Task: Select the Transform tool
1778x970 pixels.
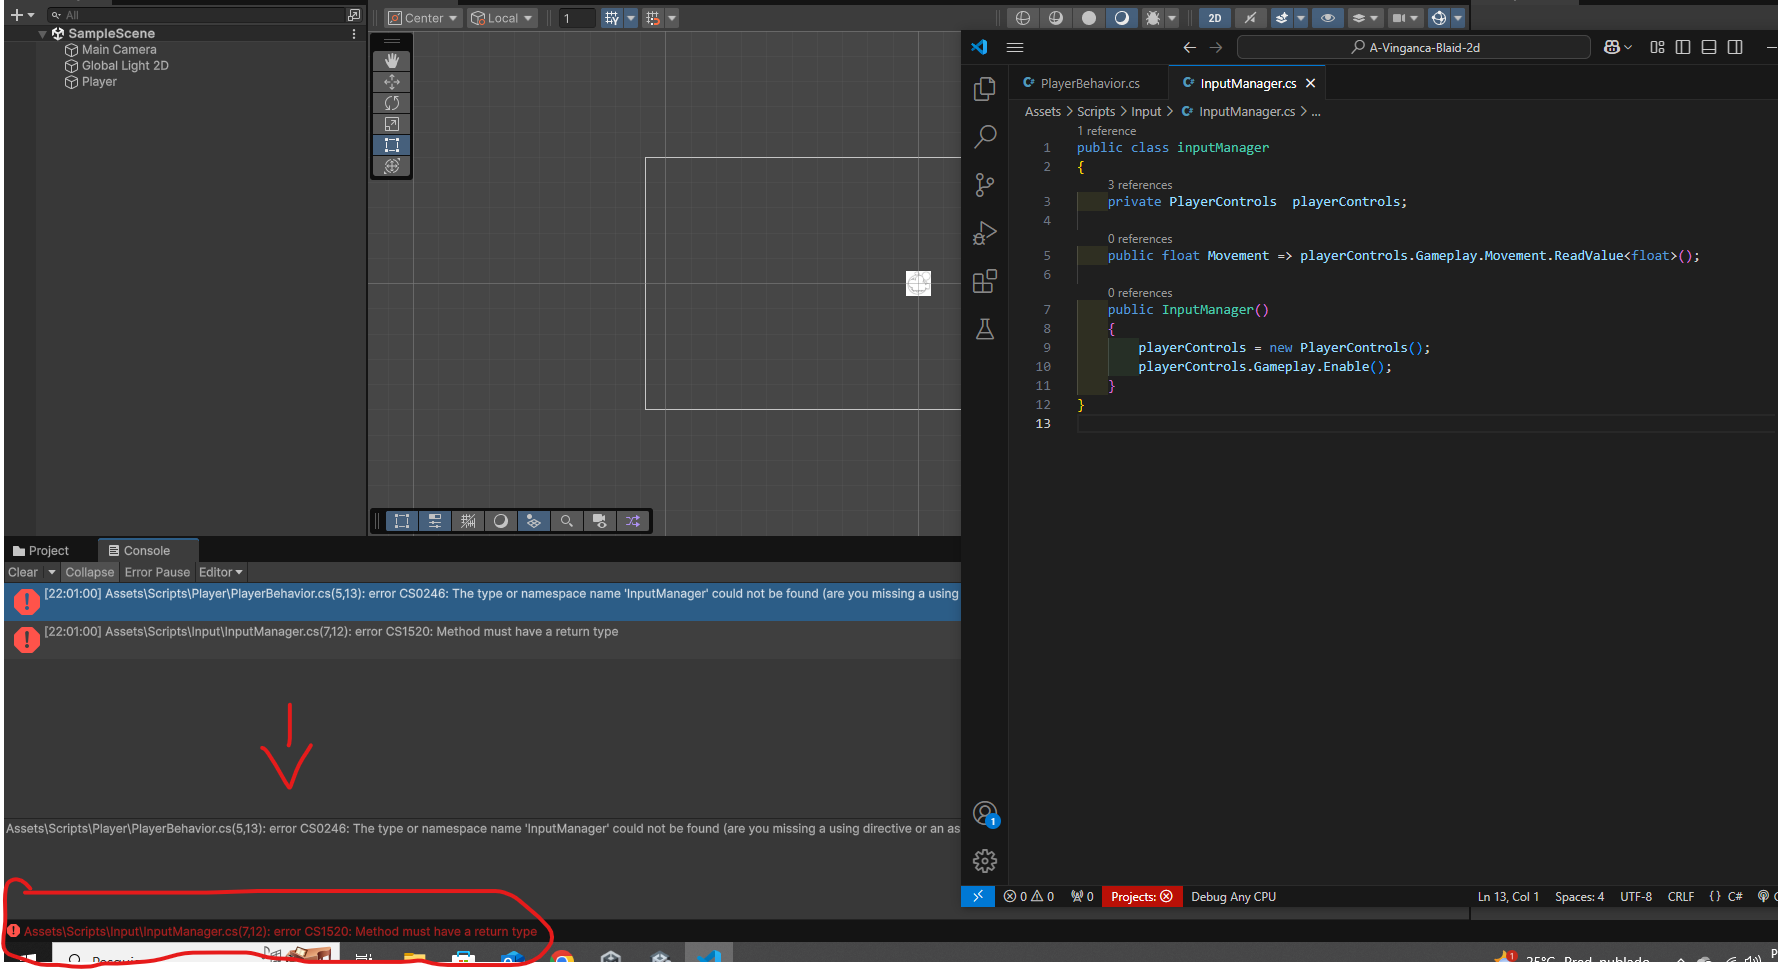Action: pos(392,166)
